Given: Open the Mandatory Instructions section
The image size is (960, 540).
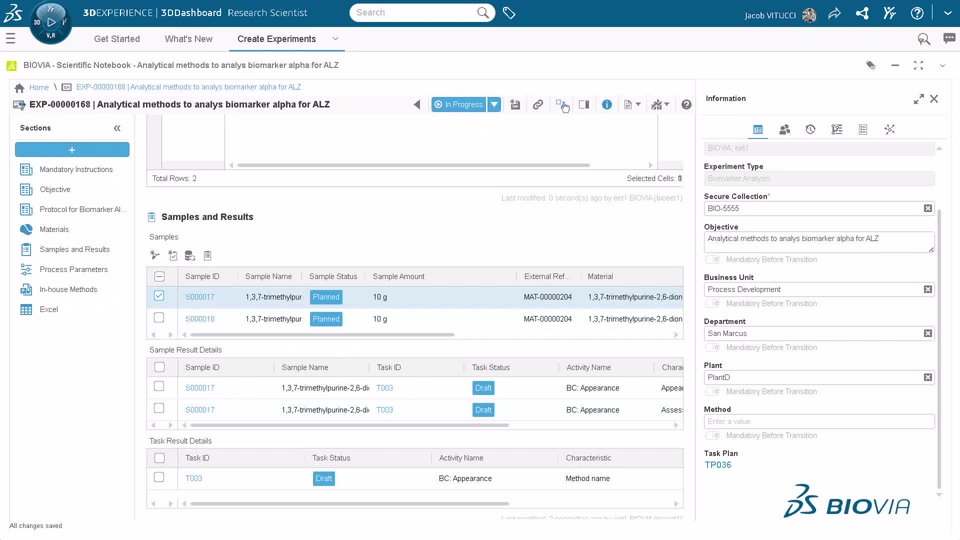Looking at the screenshot, I should [76, 170].
